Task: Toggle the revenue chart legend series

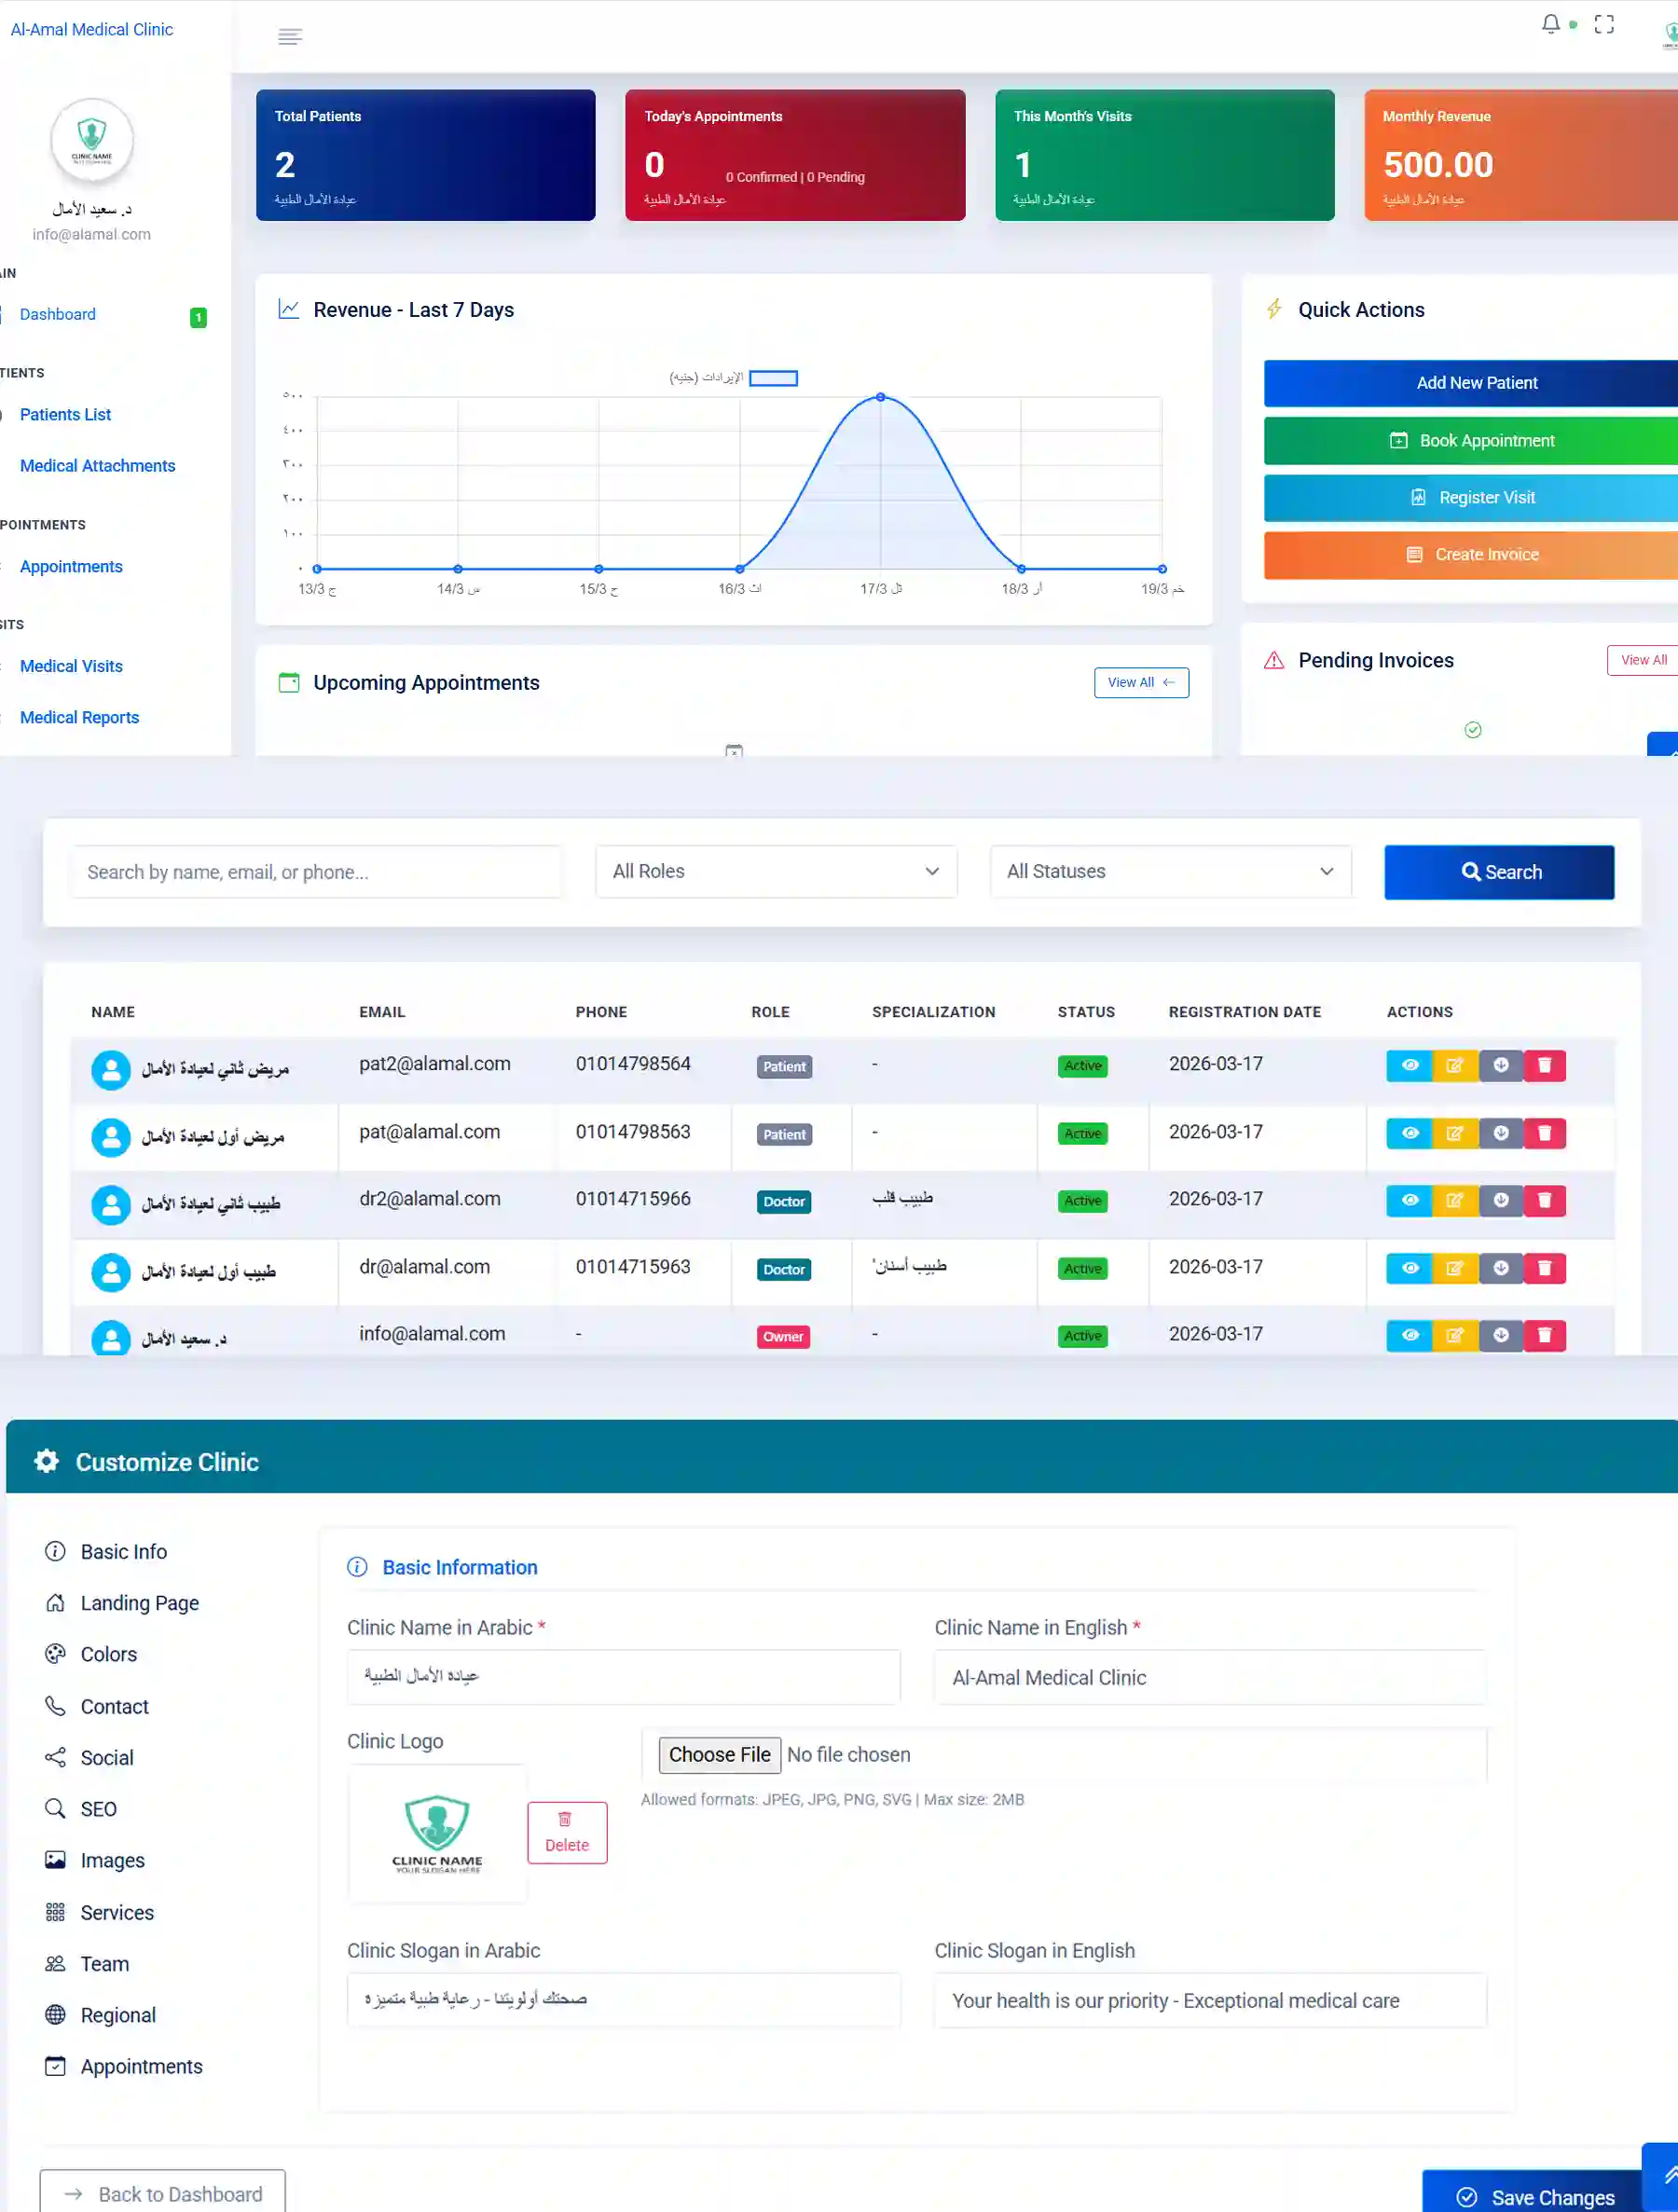Action: coord(773,378)
